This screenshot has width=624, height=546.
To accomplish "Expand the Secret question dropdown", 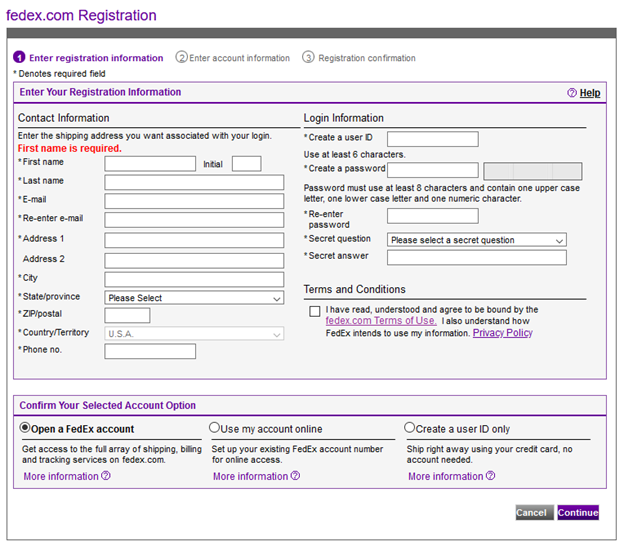I will 477,240.
